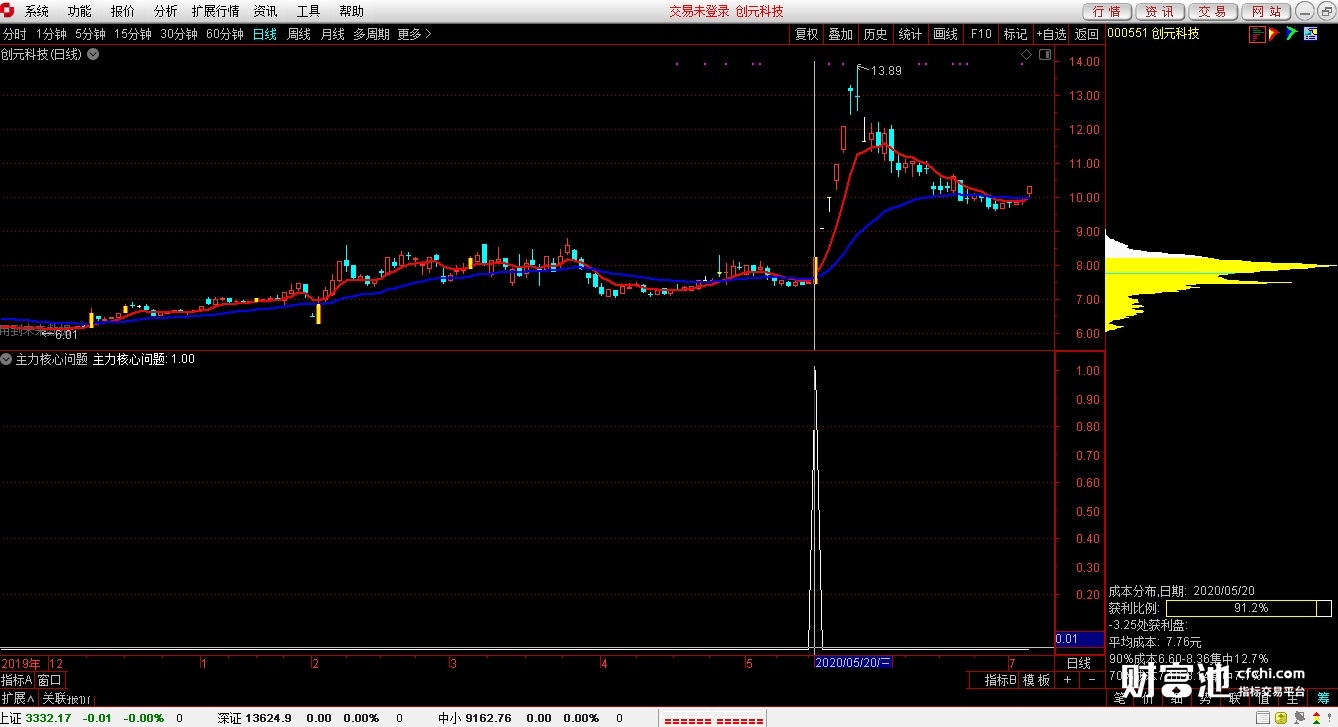Click the 资讯 button at top right
This screenshot has width=1338, height=727.
click(x=1160, y=11)
